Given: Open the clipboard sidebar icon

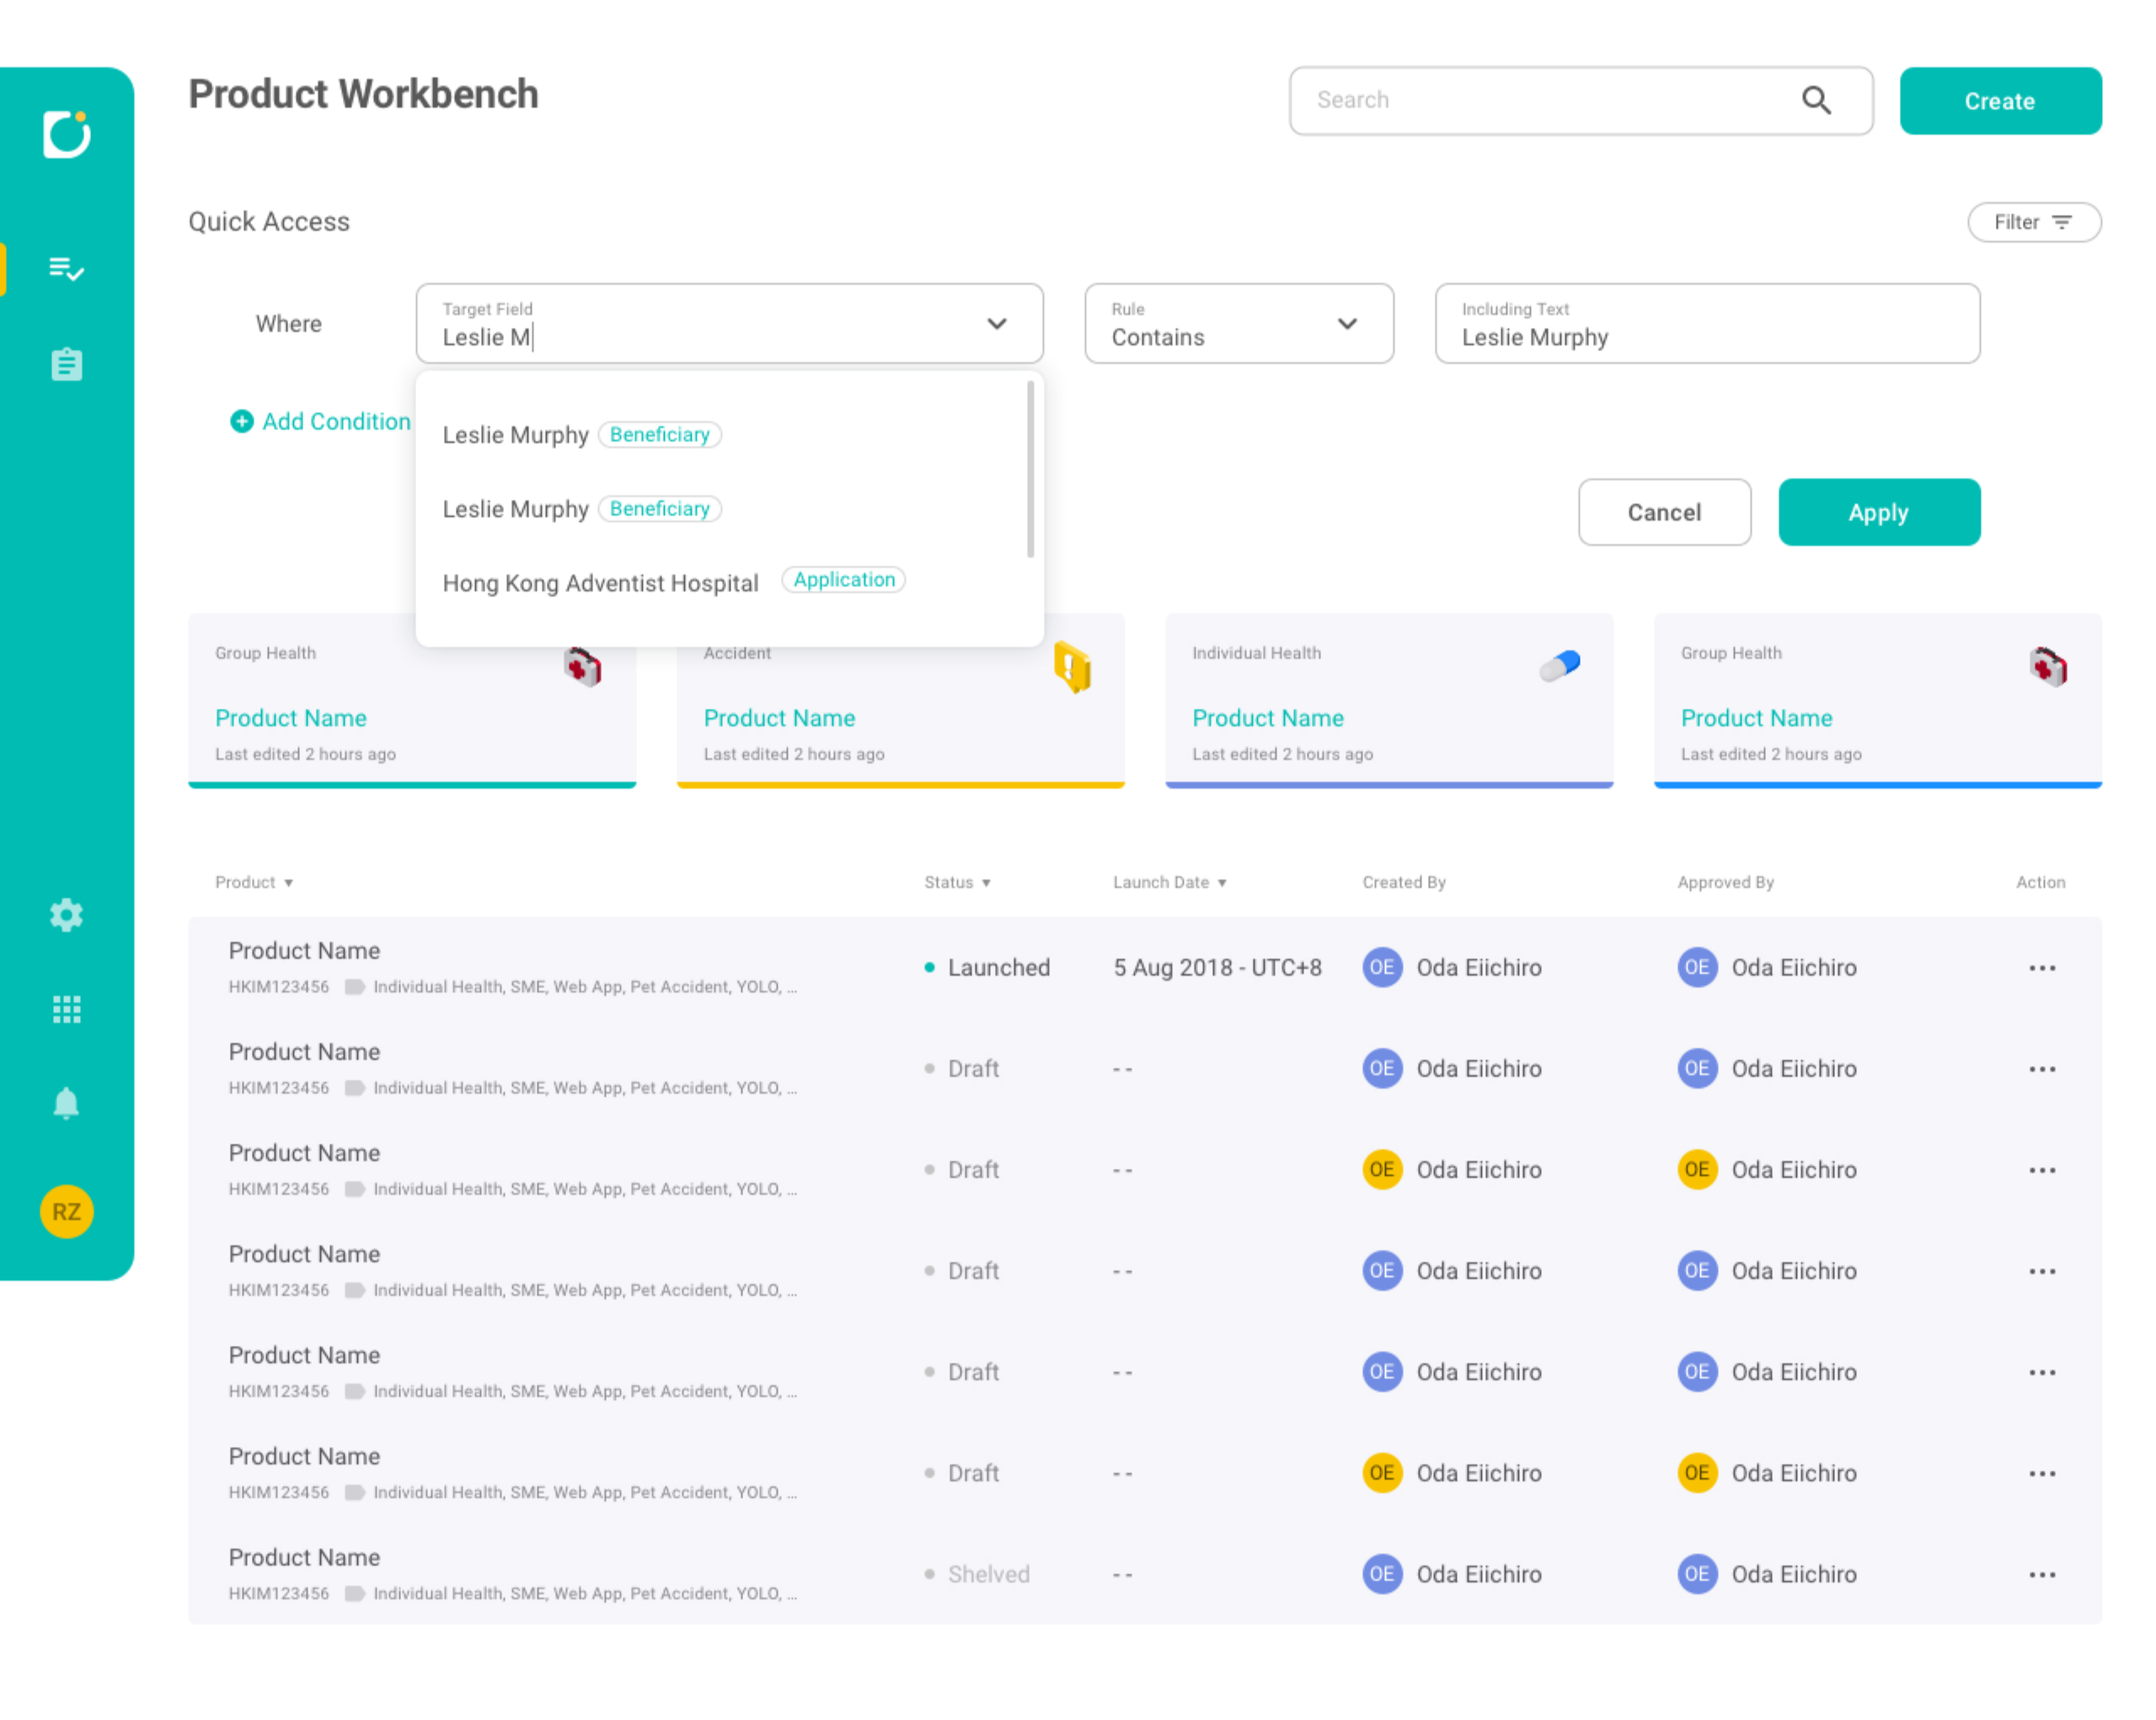Looking at the screenshot, I should pos(66,364).
